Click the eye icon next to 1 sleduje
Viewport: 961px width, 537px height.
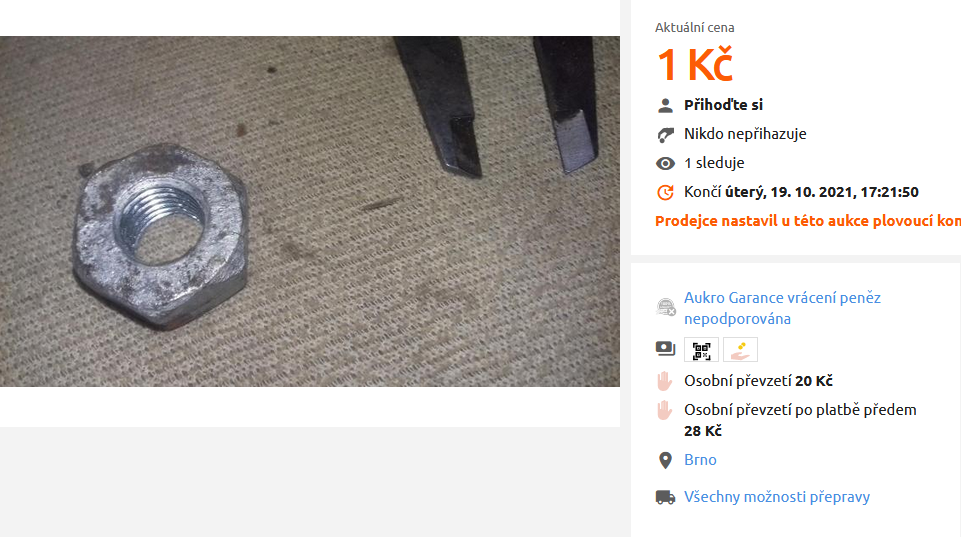click(x=665, y=163)
